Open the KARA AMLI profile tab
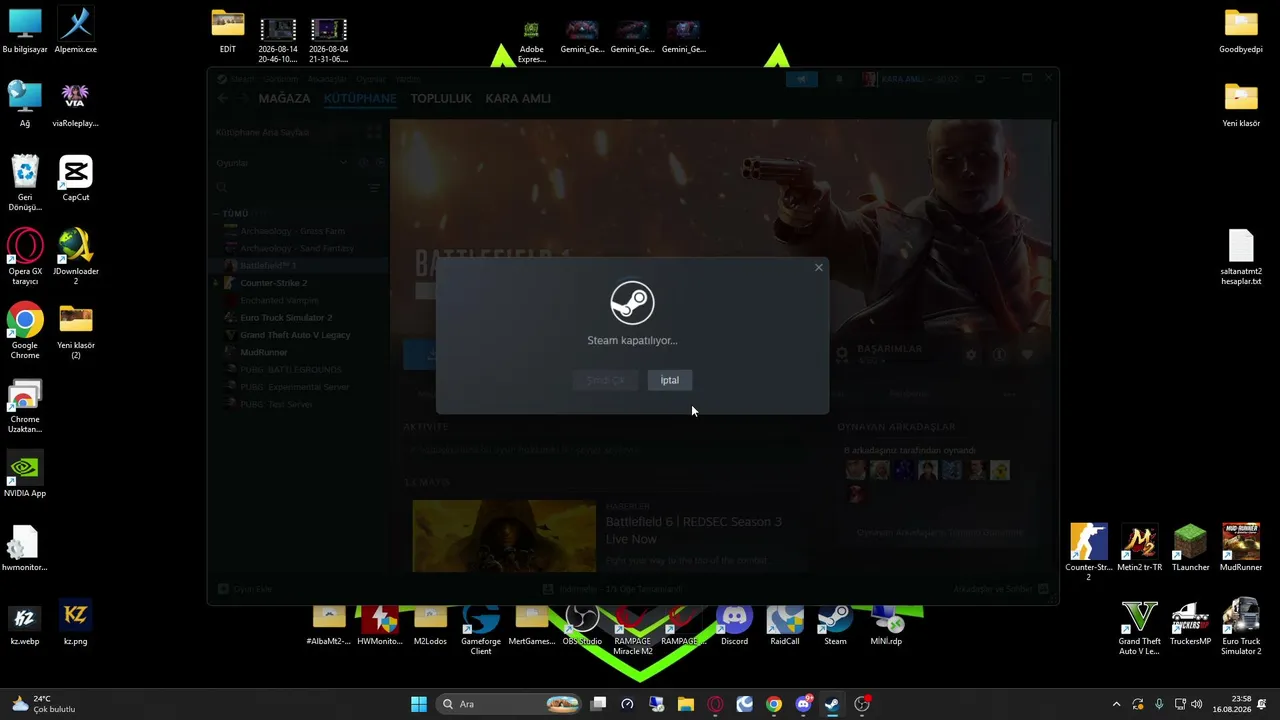Image resolution: width=1280 pixels, height=720 pixels. click(518, 98)
